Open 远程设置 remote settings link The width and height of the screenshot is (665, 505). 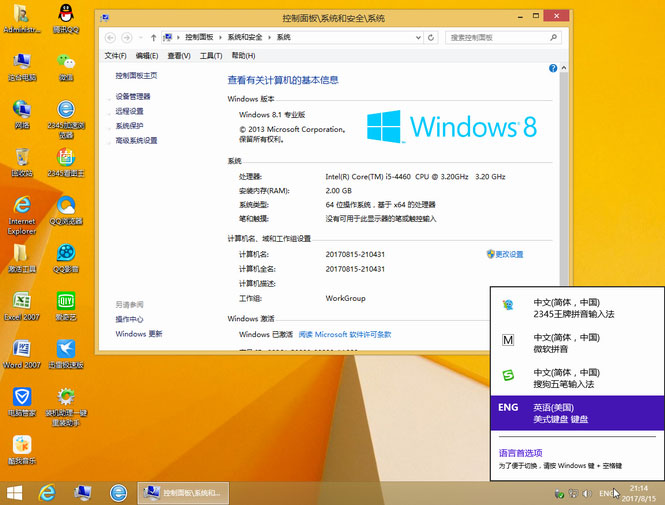coord(129,111)
